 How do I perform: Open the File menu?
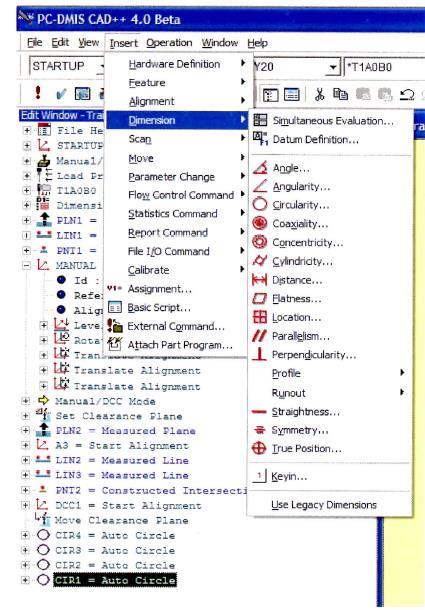coord(35,42)
